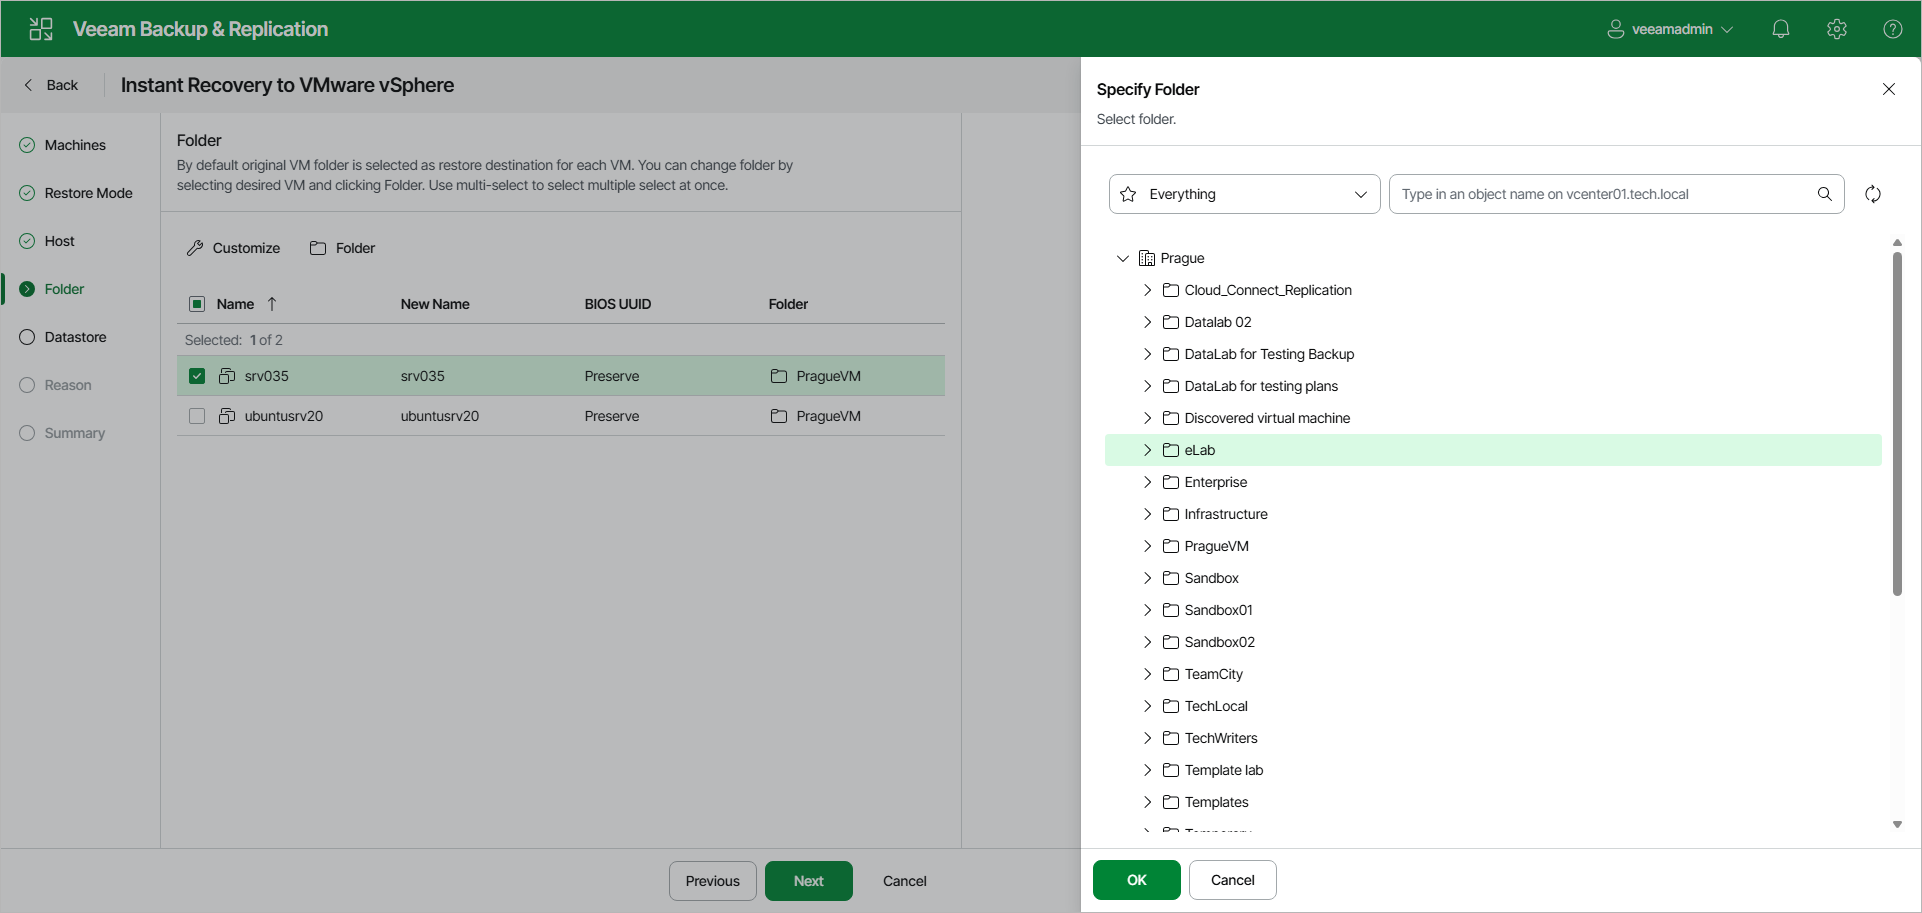Click the Next button
The width and height of the screenshot is (1922, 913).
coord(808,881)
